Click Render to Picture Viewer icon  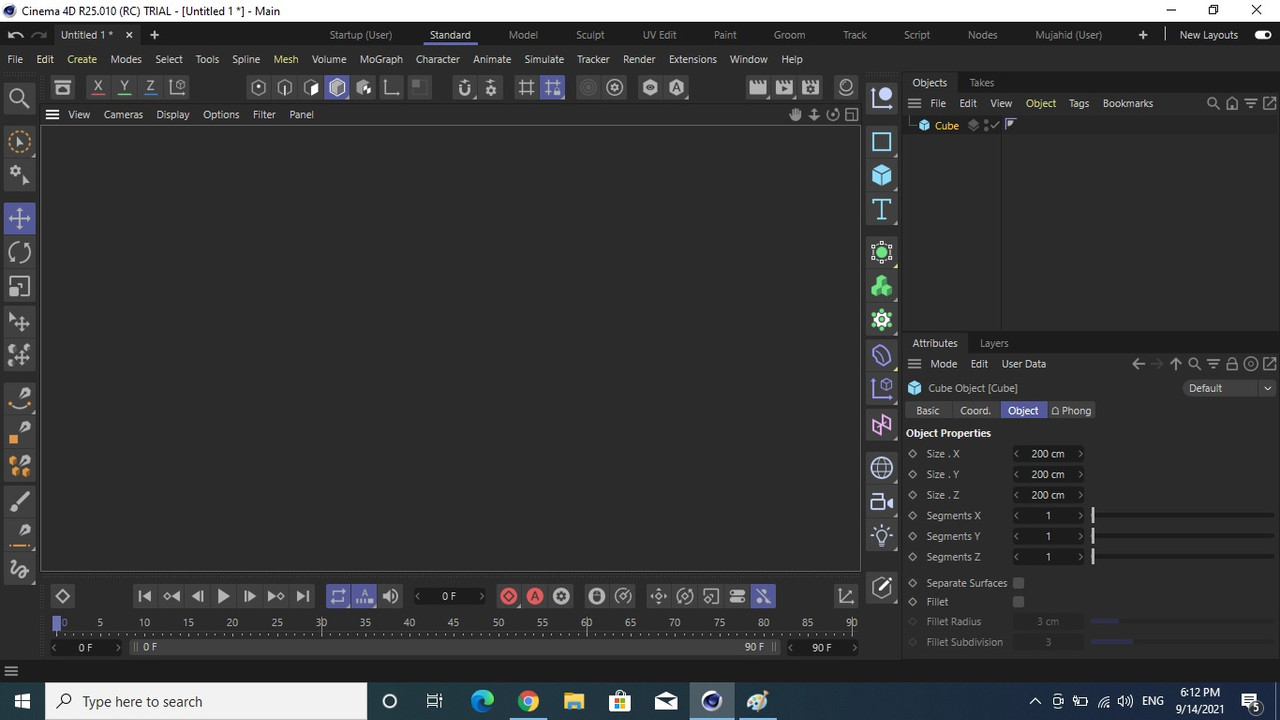784,88
